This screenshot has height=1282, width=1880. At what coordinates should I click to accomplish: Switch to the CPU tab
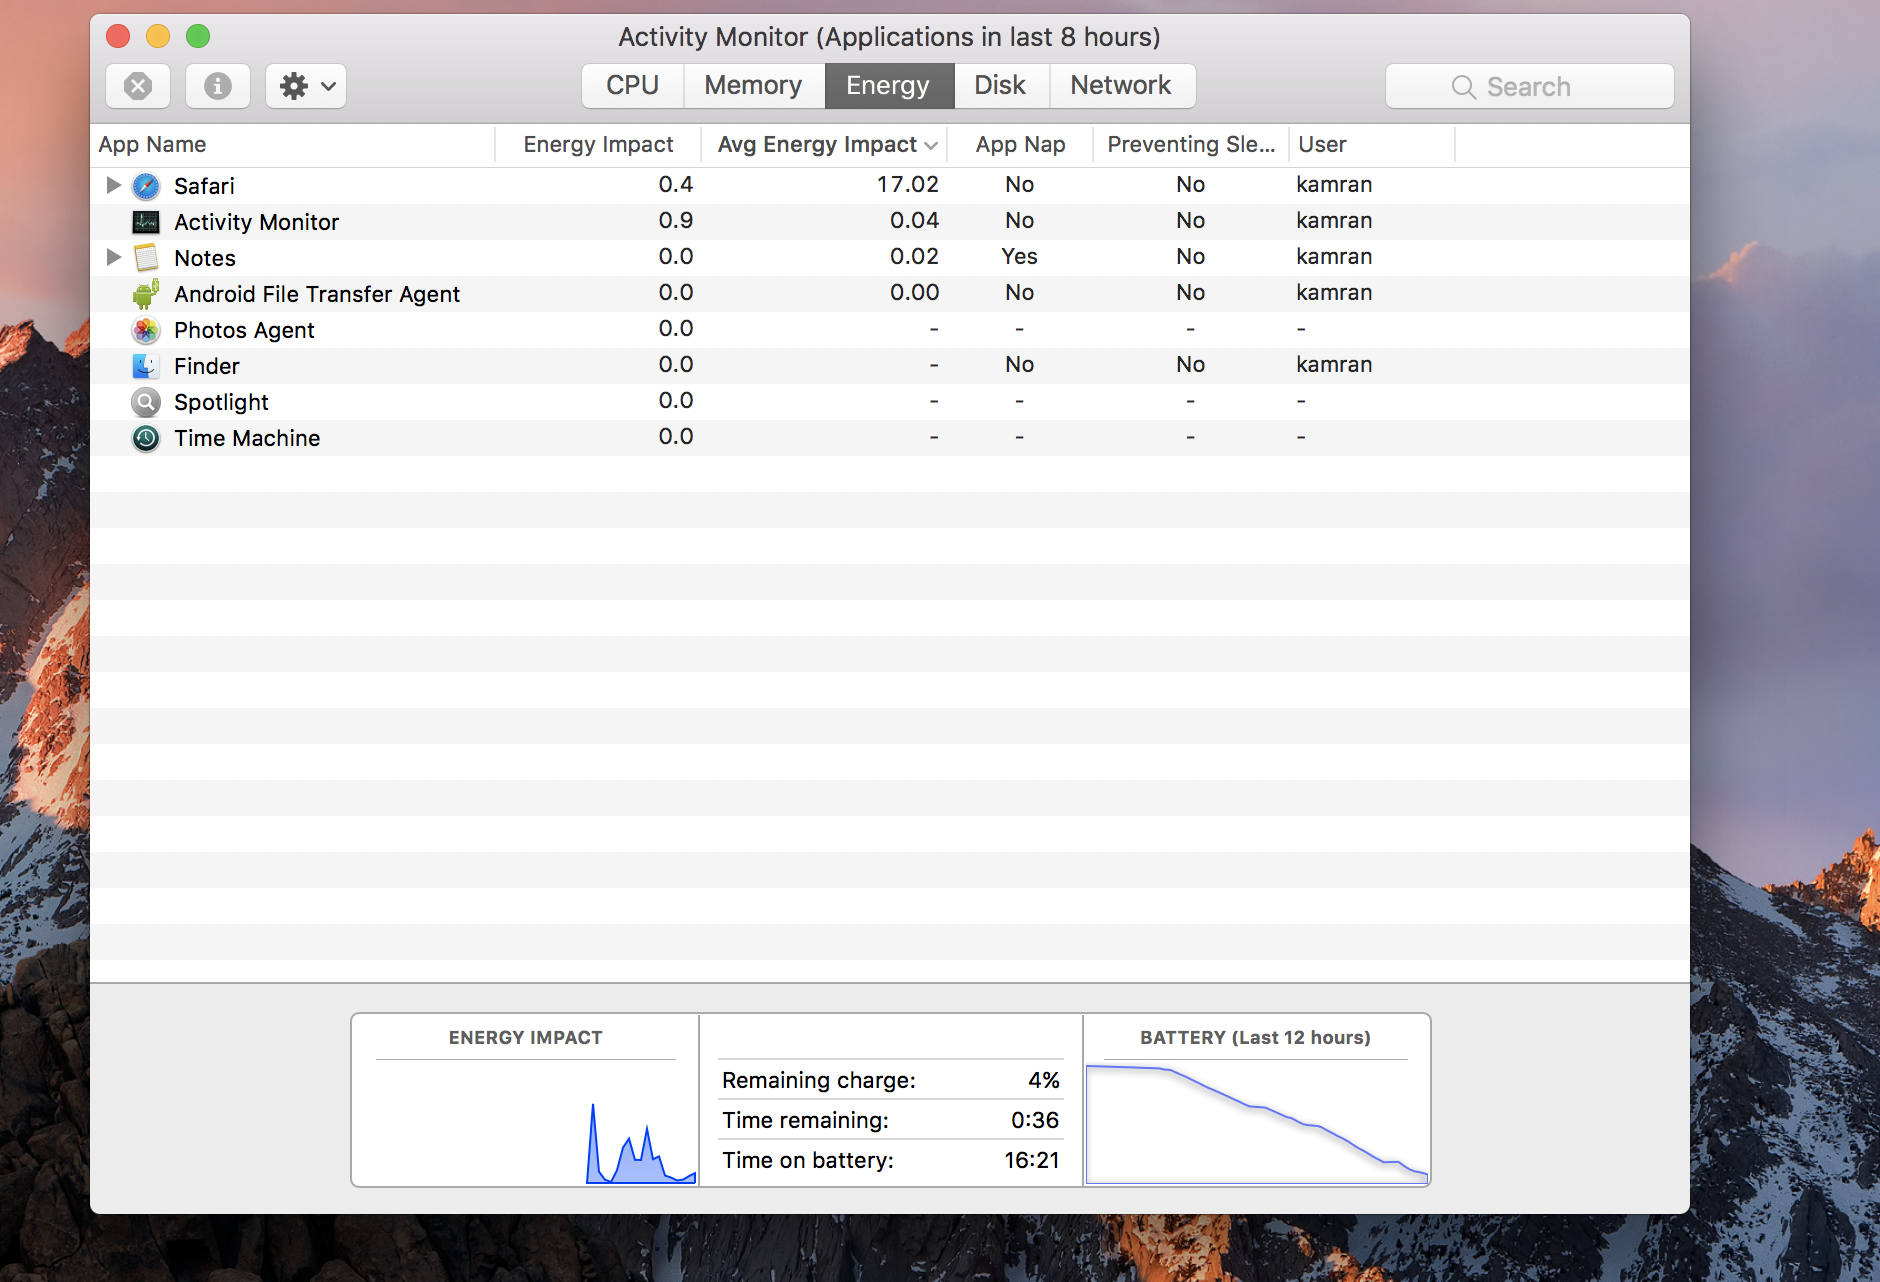(x=633, y=86)
